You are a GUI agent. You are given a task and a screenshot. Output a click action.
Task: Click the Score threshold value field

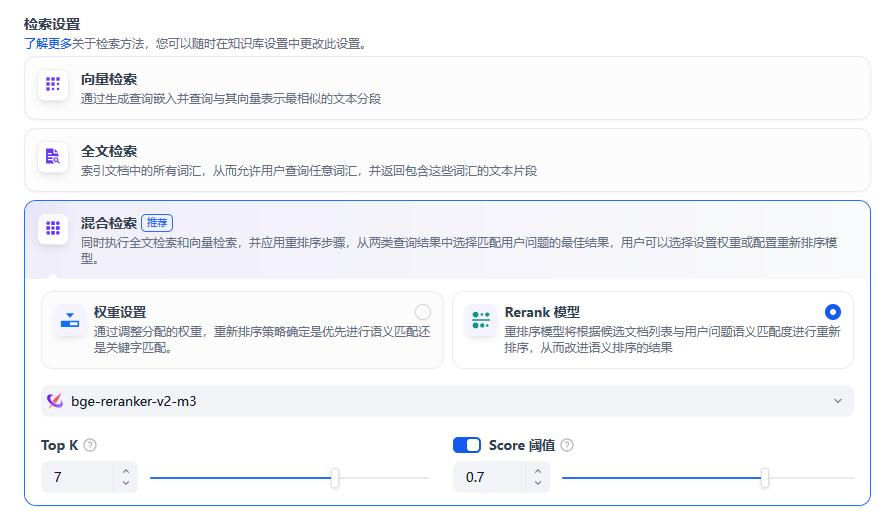click(x=491, y=477)
